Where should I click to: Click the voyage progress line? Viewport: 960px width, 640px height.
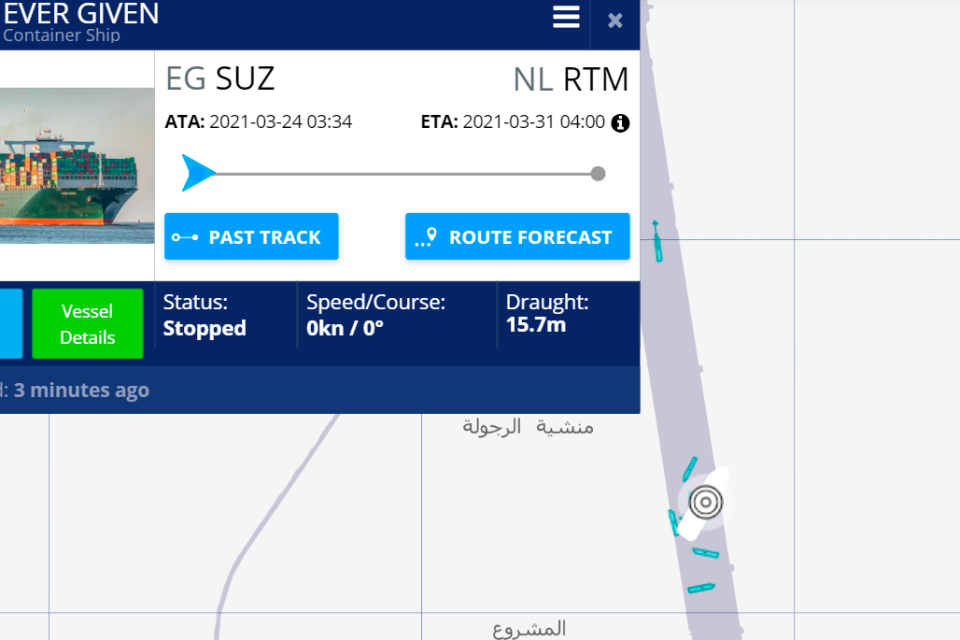(x=403, y=174)
